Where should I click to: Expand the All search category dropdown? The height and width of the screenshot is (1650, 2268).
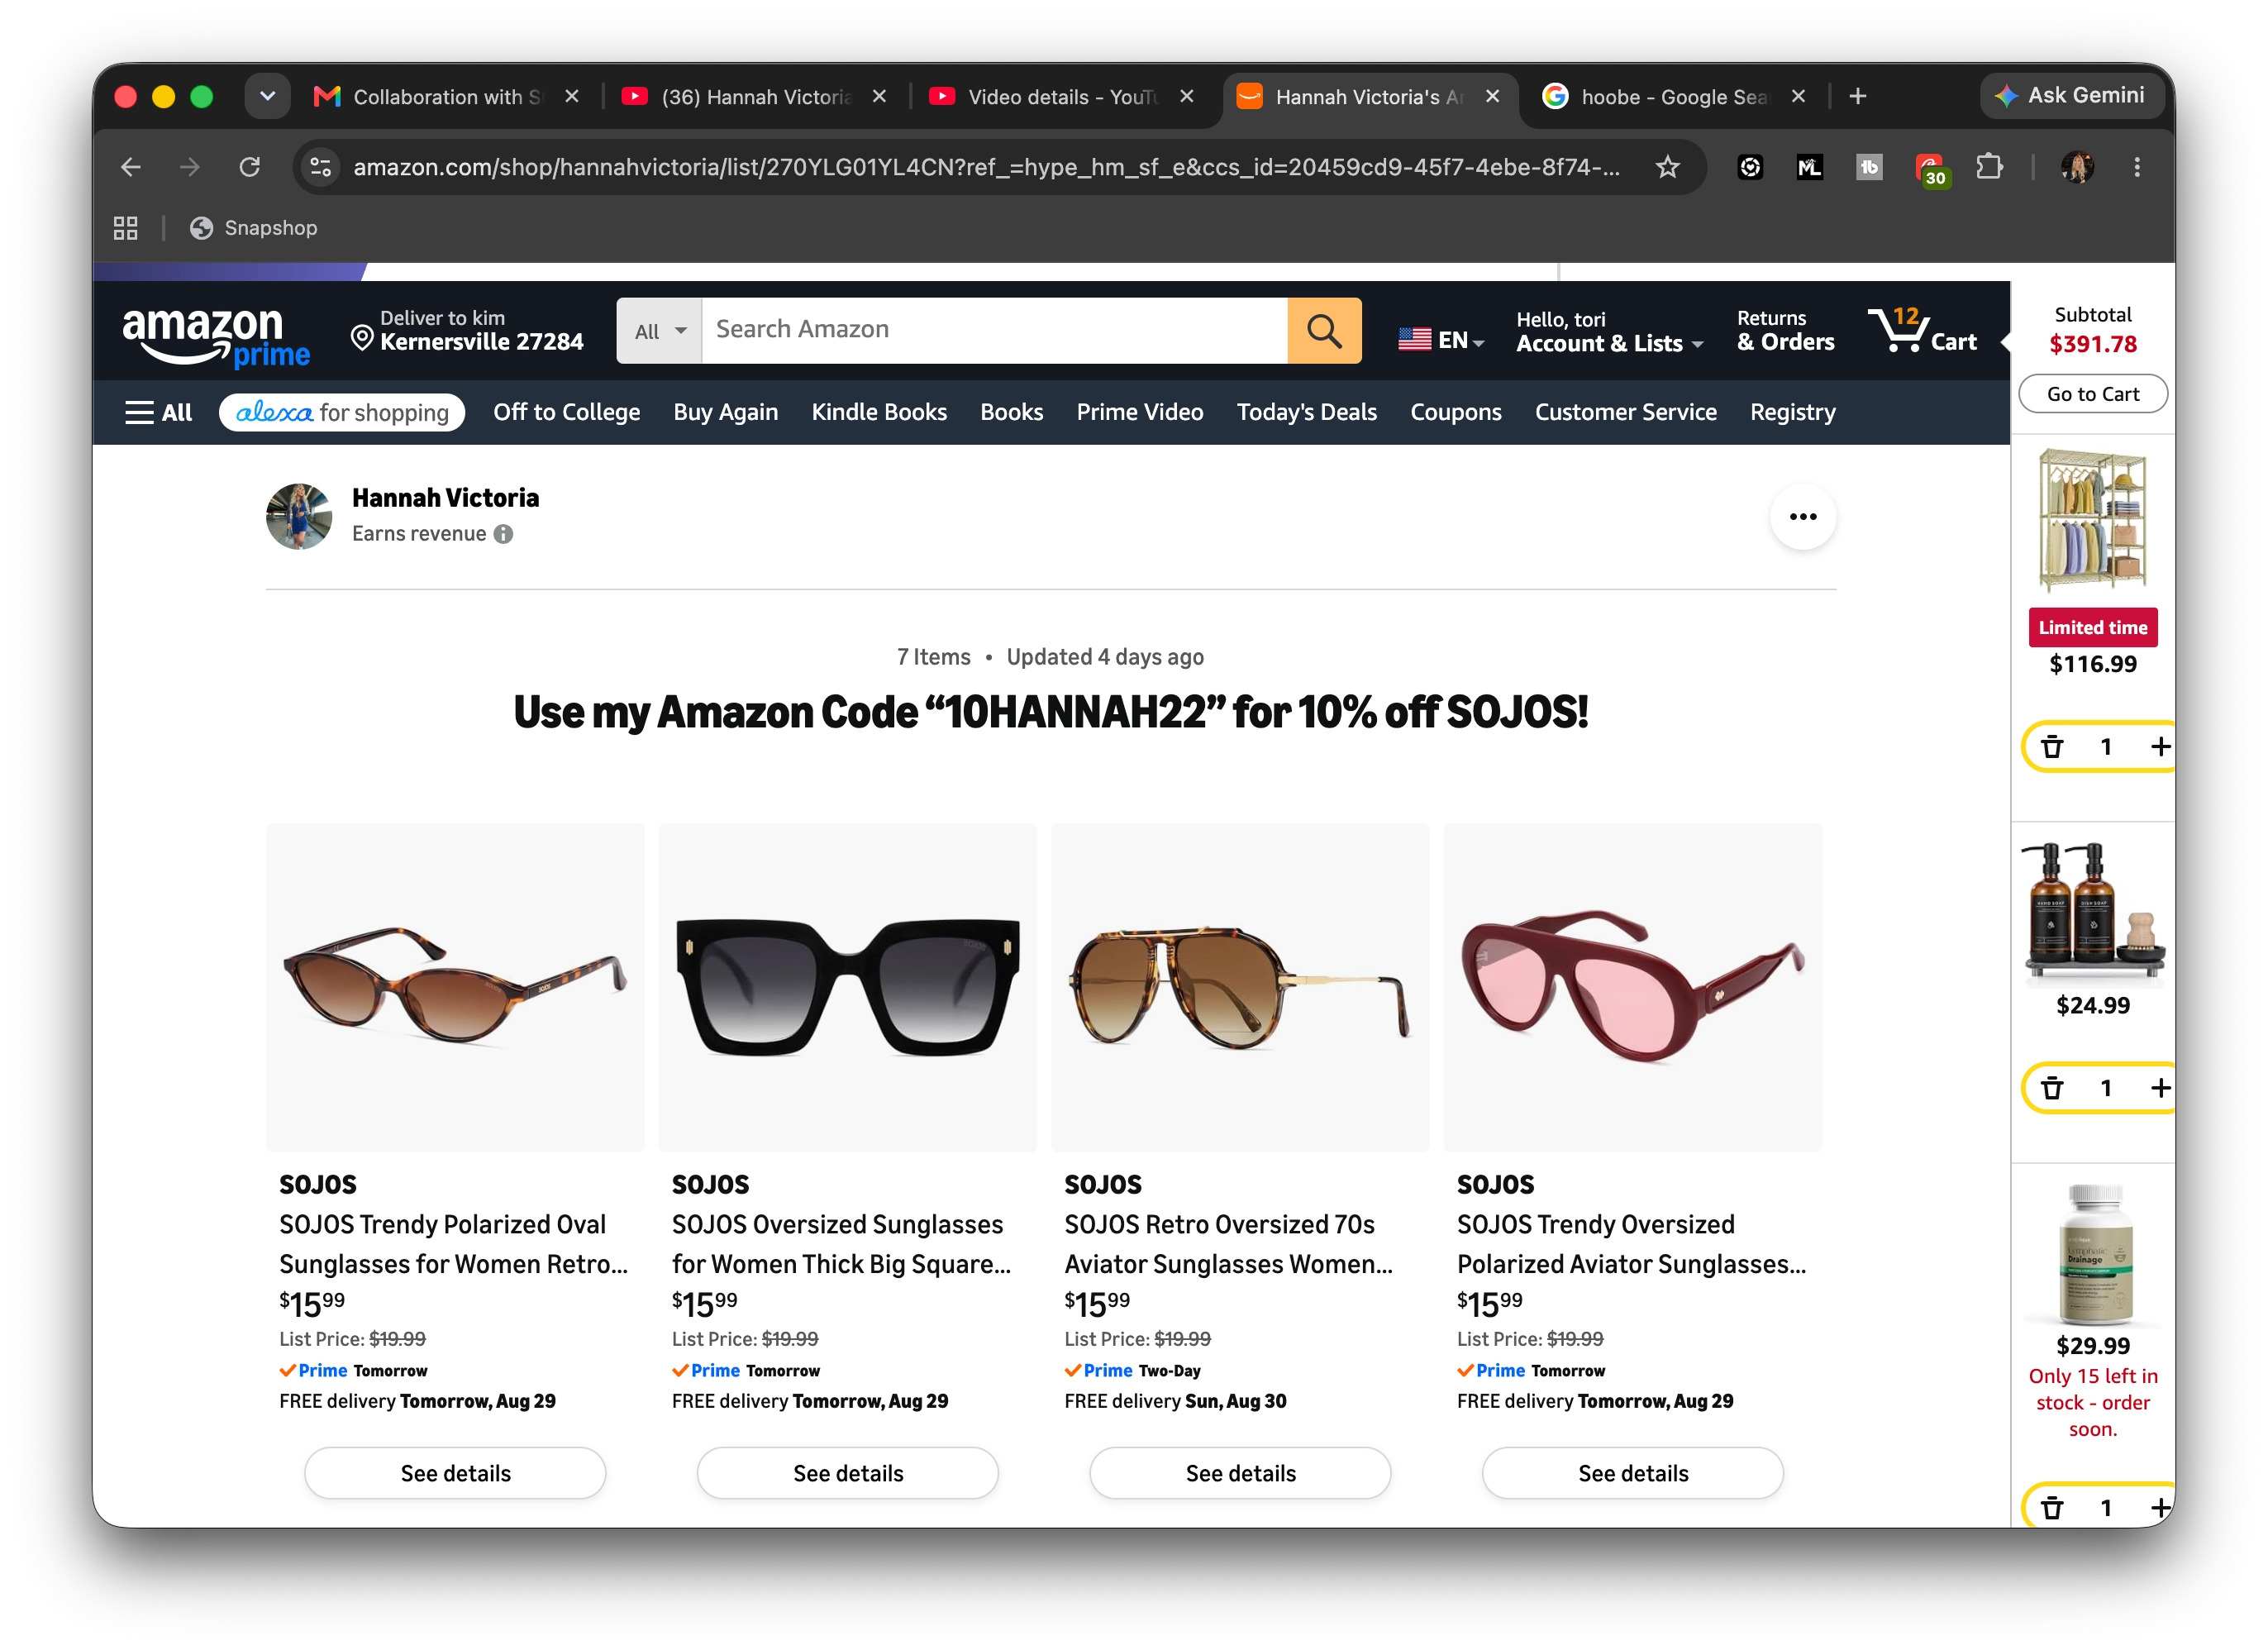click(660, 330)
